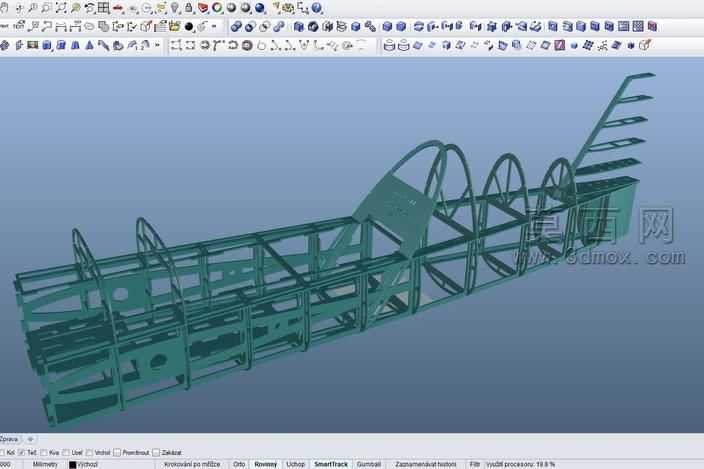Open the four-viewport layout icon
This screenshot has height=469, width=704.
coord(104,8)
